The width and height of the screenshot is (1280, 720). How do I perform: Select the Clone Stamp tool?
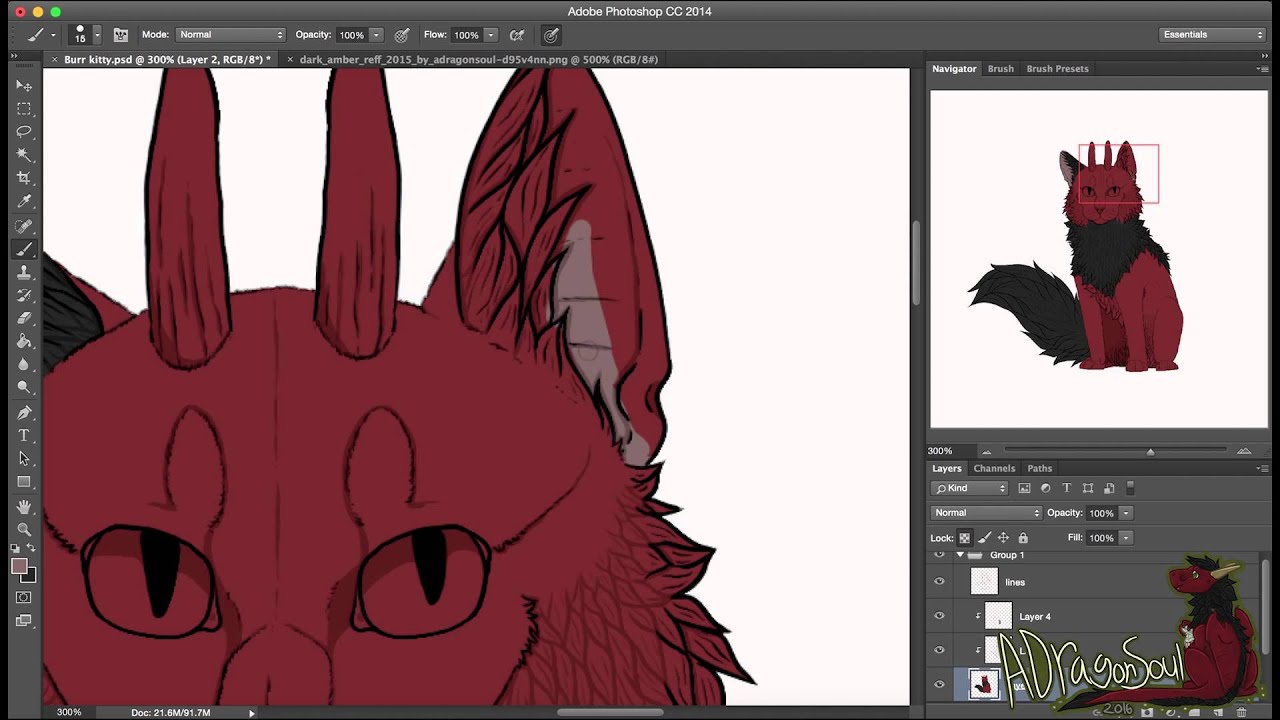[x=24, y=272]
